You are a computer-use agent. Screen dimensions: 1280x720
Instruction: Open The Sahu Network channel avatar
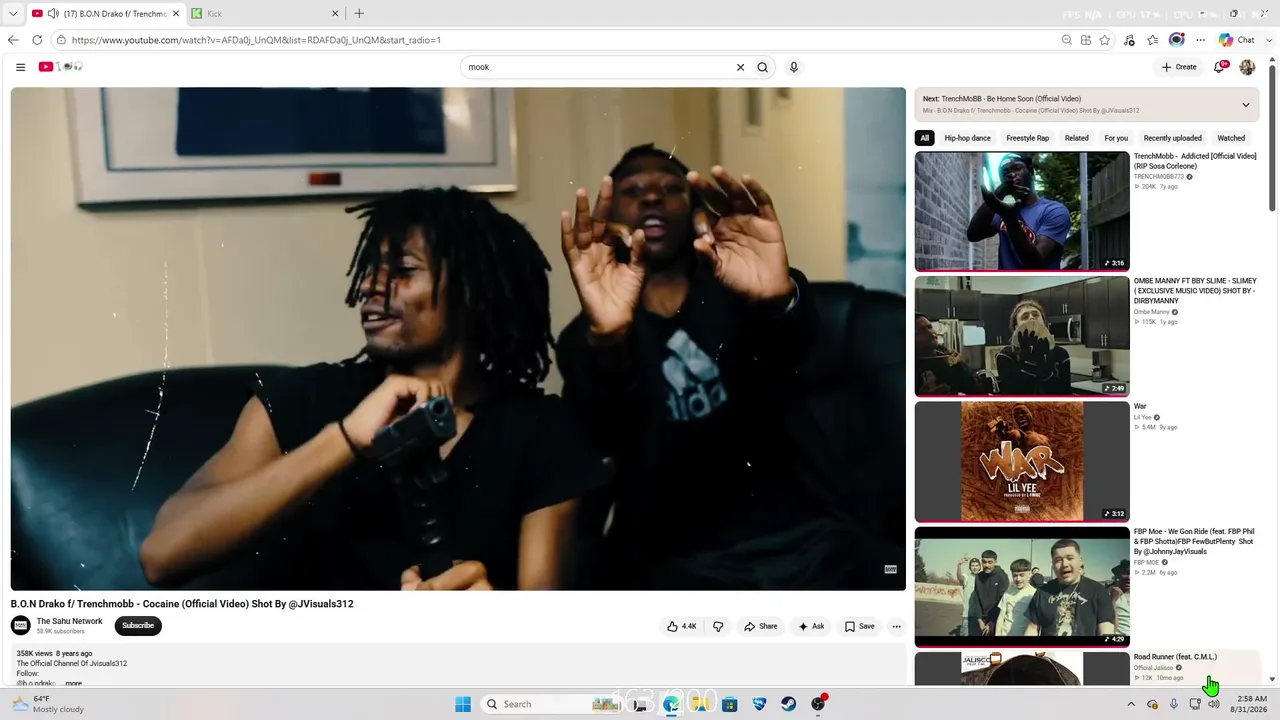pos(21,626)
